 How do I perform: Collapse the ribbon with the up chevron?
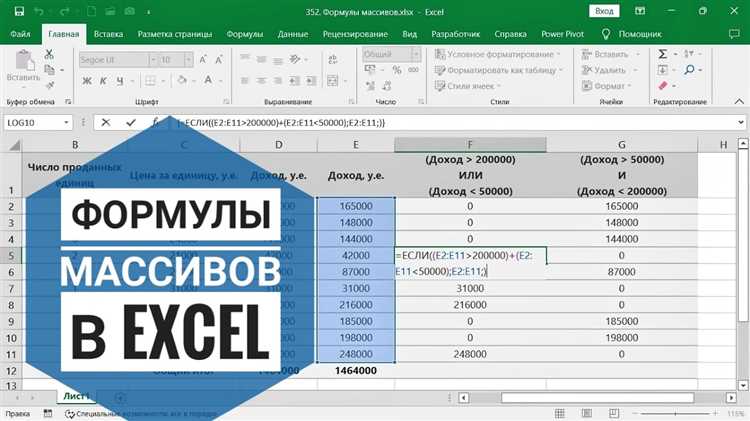click(x=739, y=101)
